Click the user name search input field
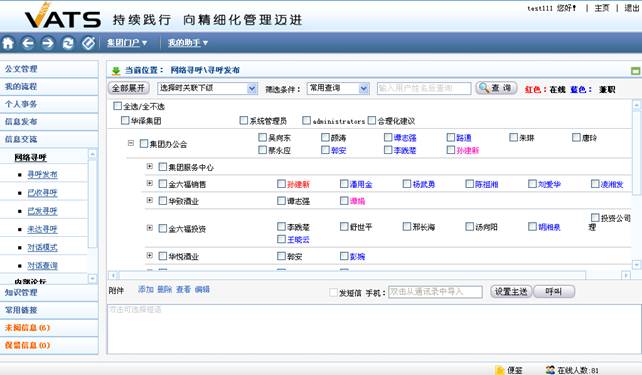642x375 pixels. click(424, 88)
